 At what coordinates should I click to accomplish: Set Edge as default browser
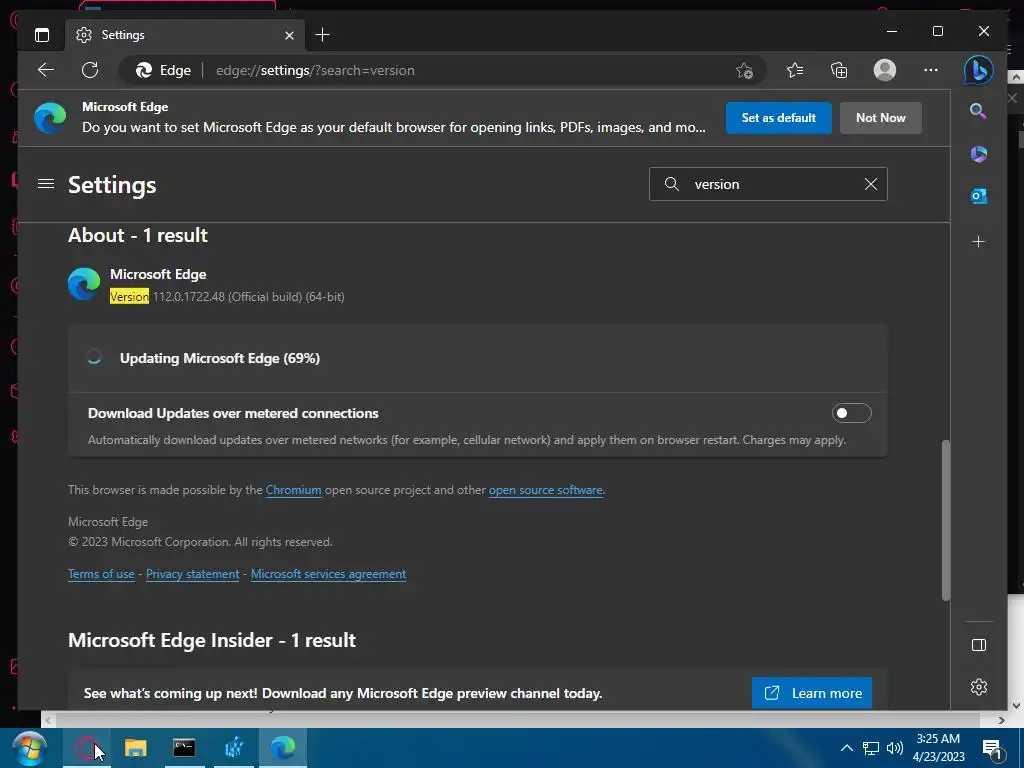click(x=778, y=118)
